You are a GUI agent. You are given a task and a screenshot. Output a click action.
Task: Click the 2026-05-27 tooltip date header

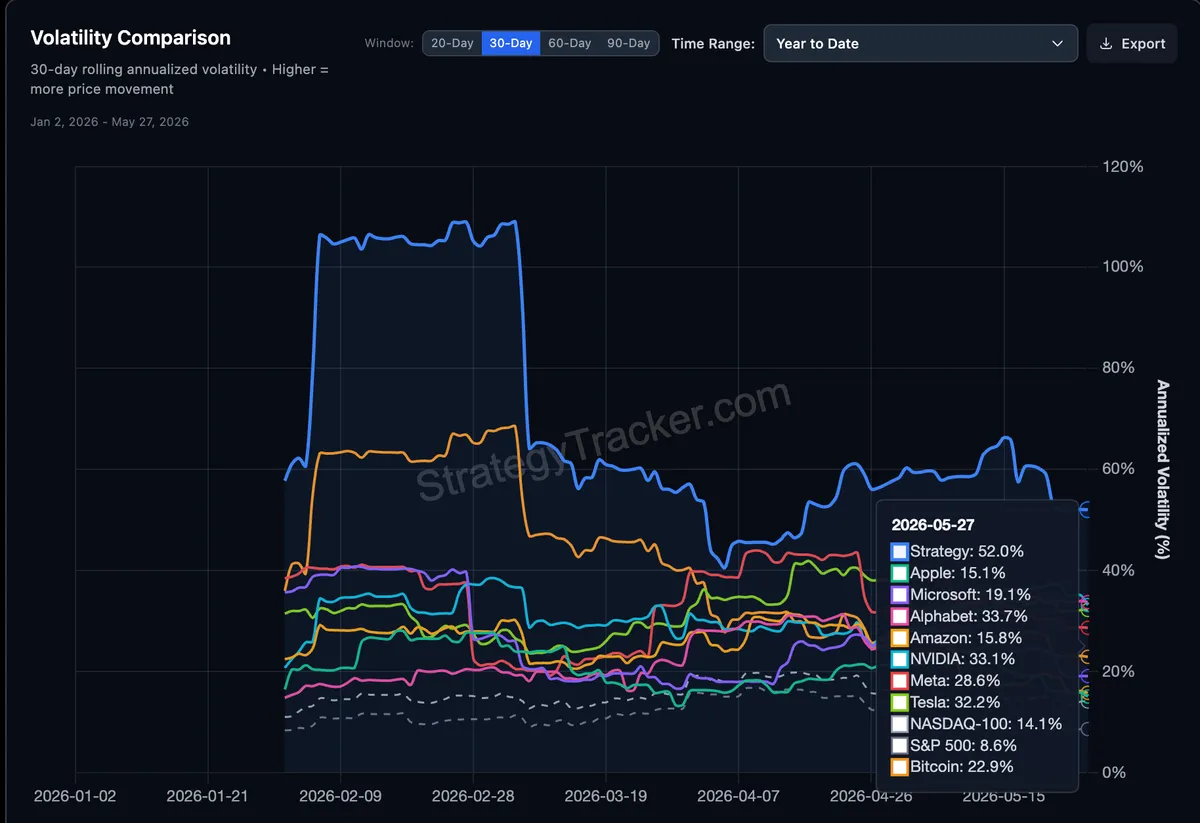tap(933, 525)
